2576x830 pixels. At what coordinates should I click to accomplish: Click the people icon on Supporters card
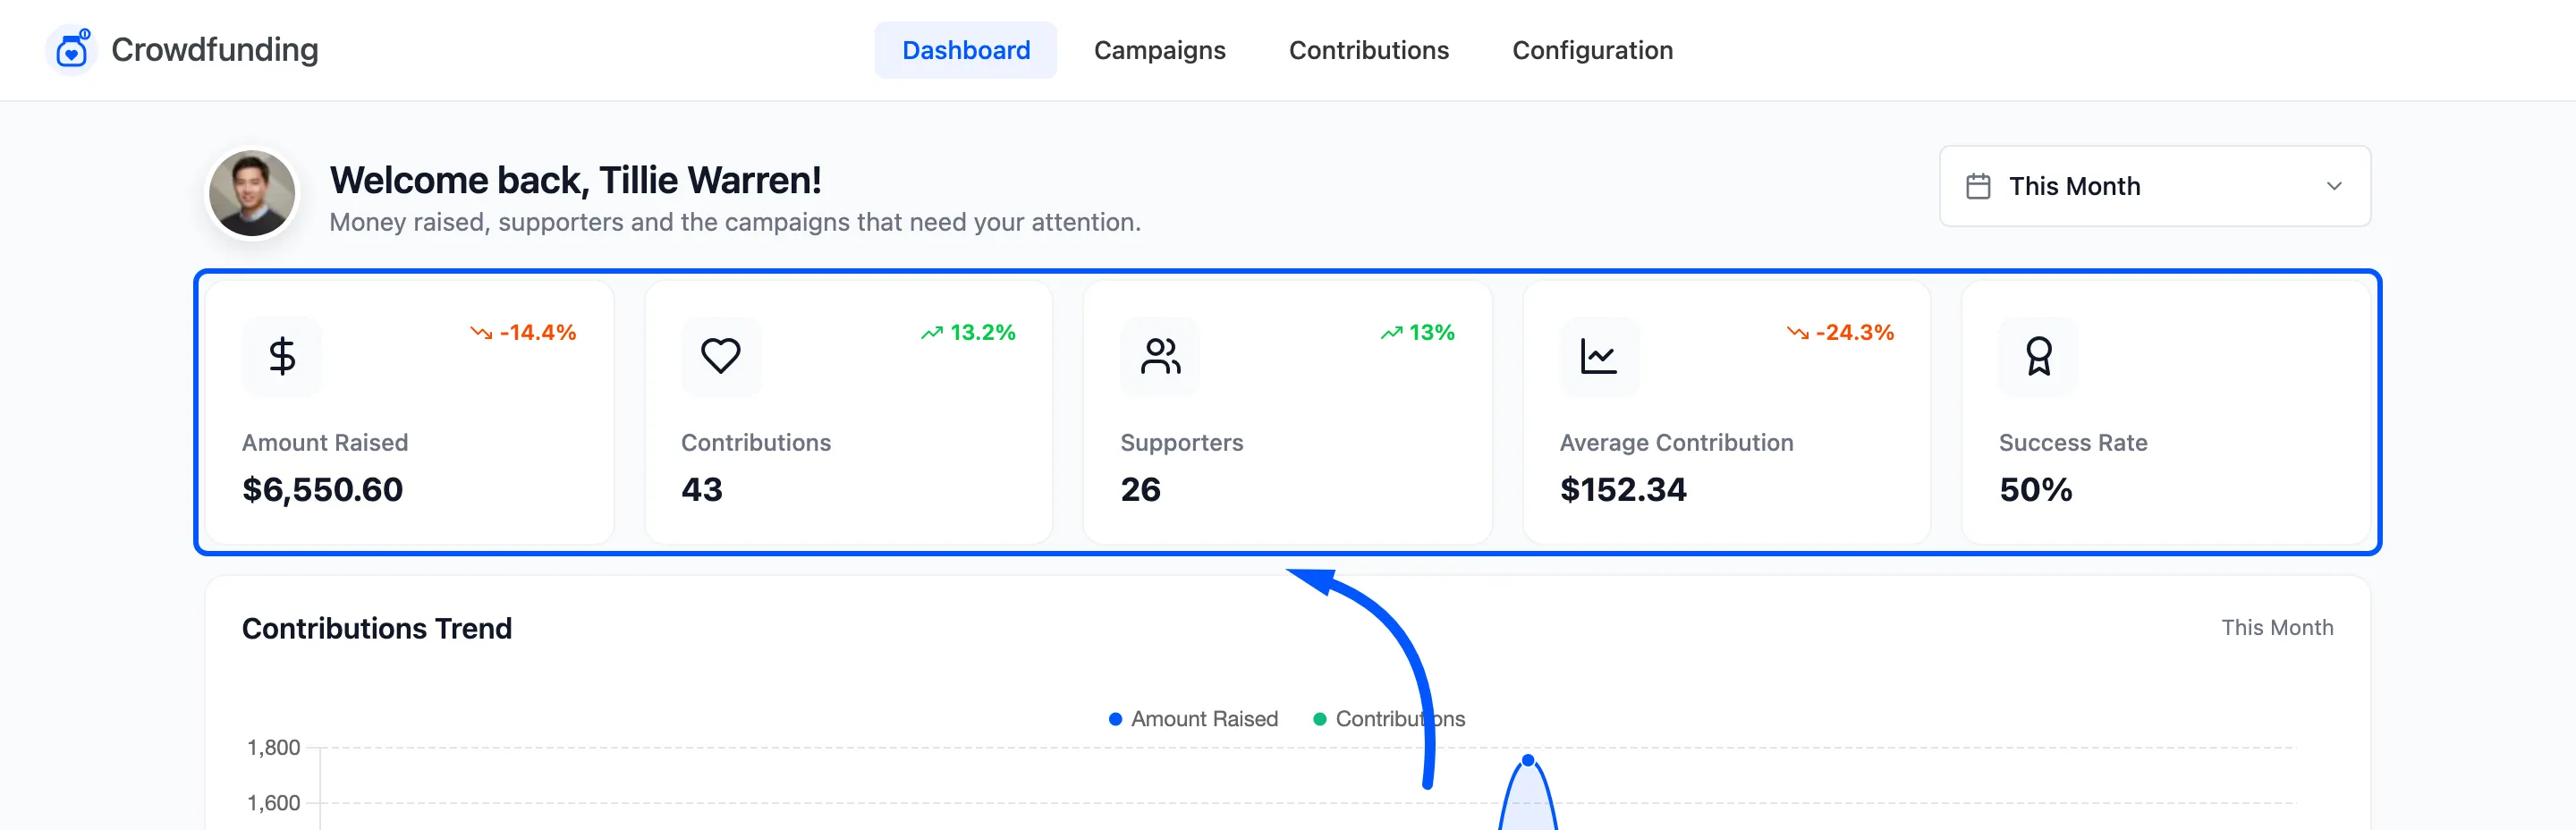1160,356
